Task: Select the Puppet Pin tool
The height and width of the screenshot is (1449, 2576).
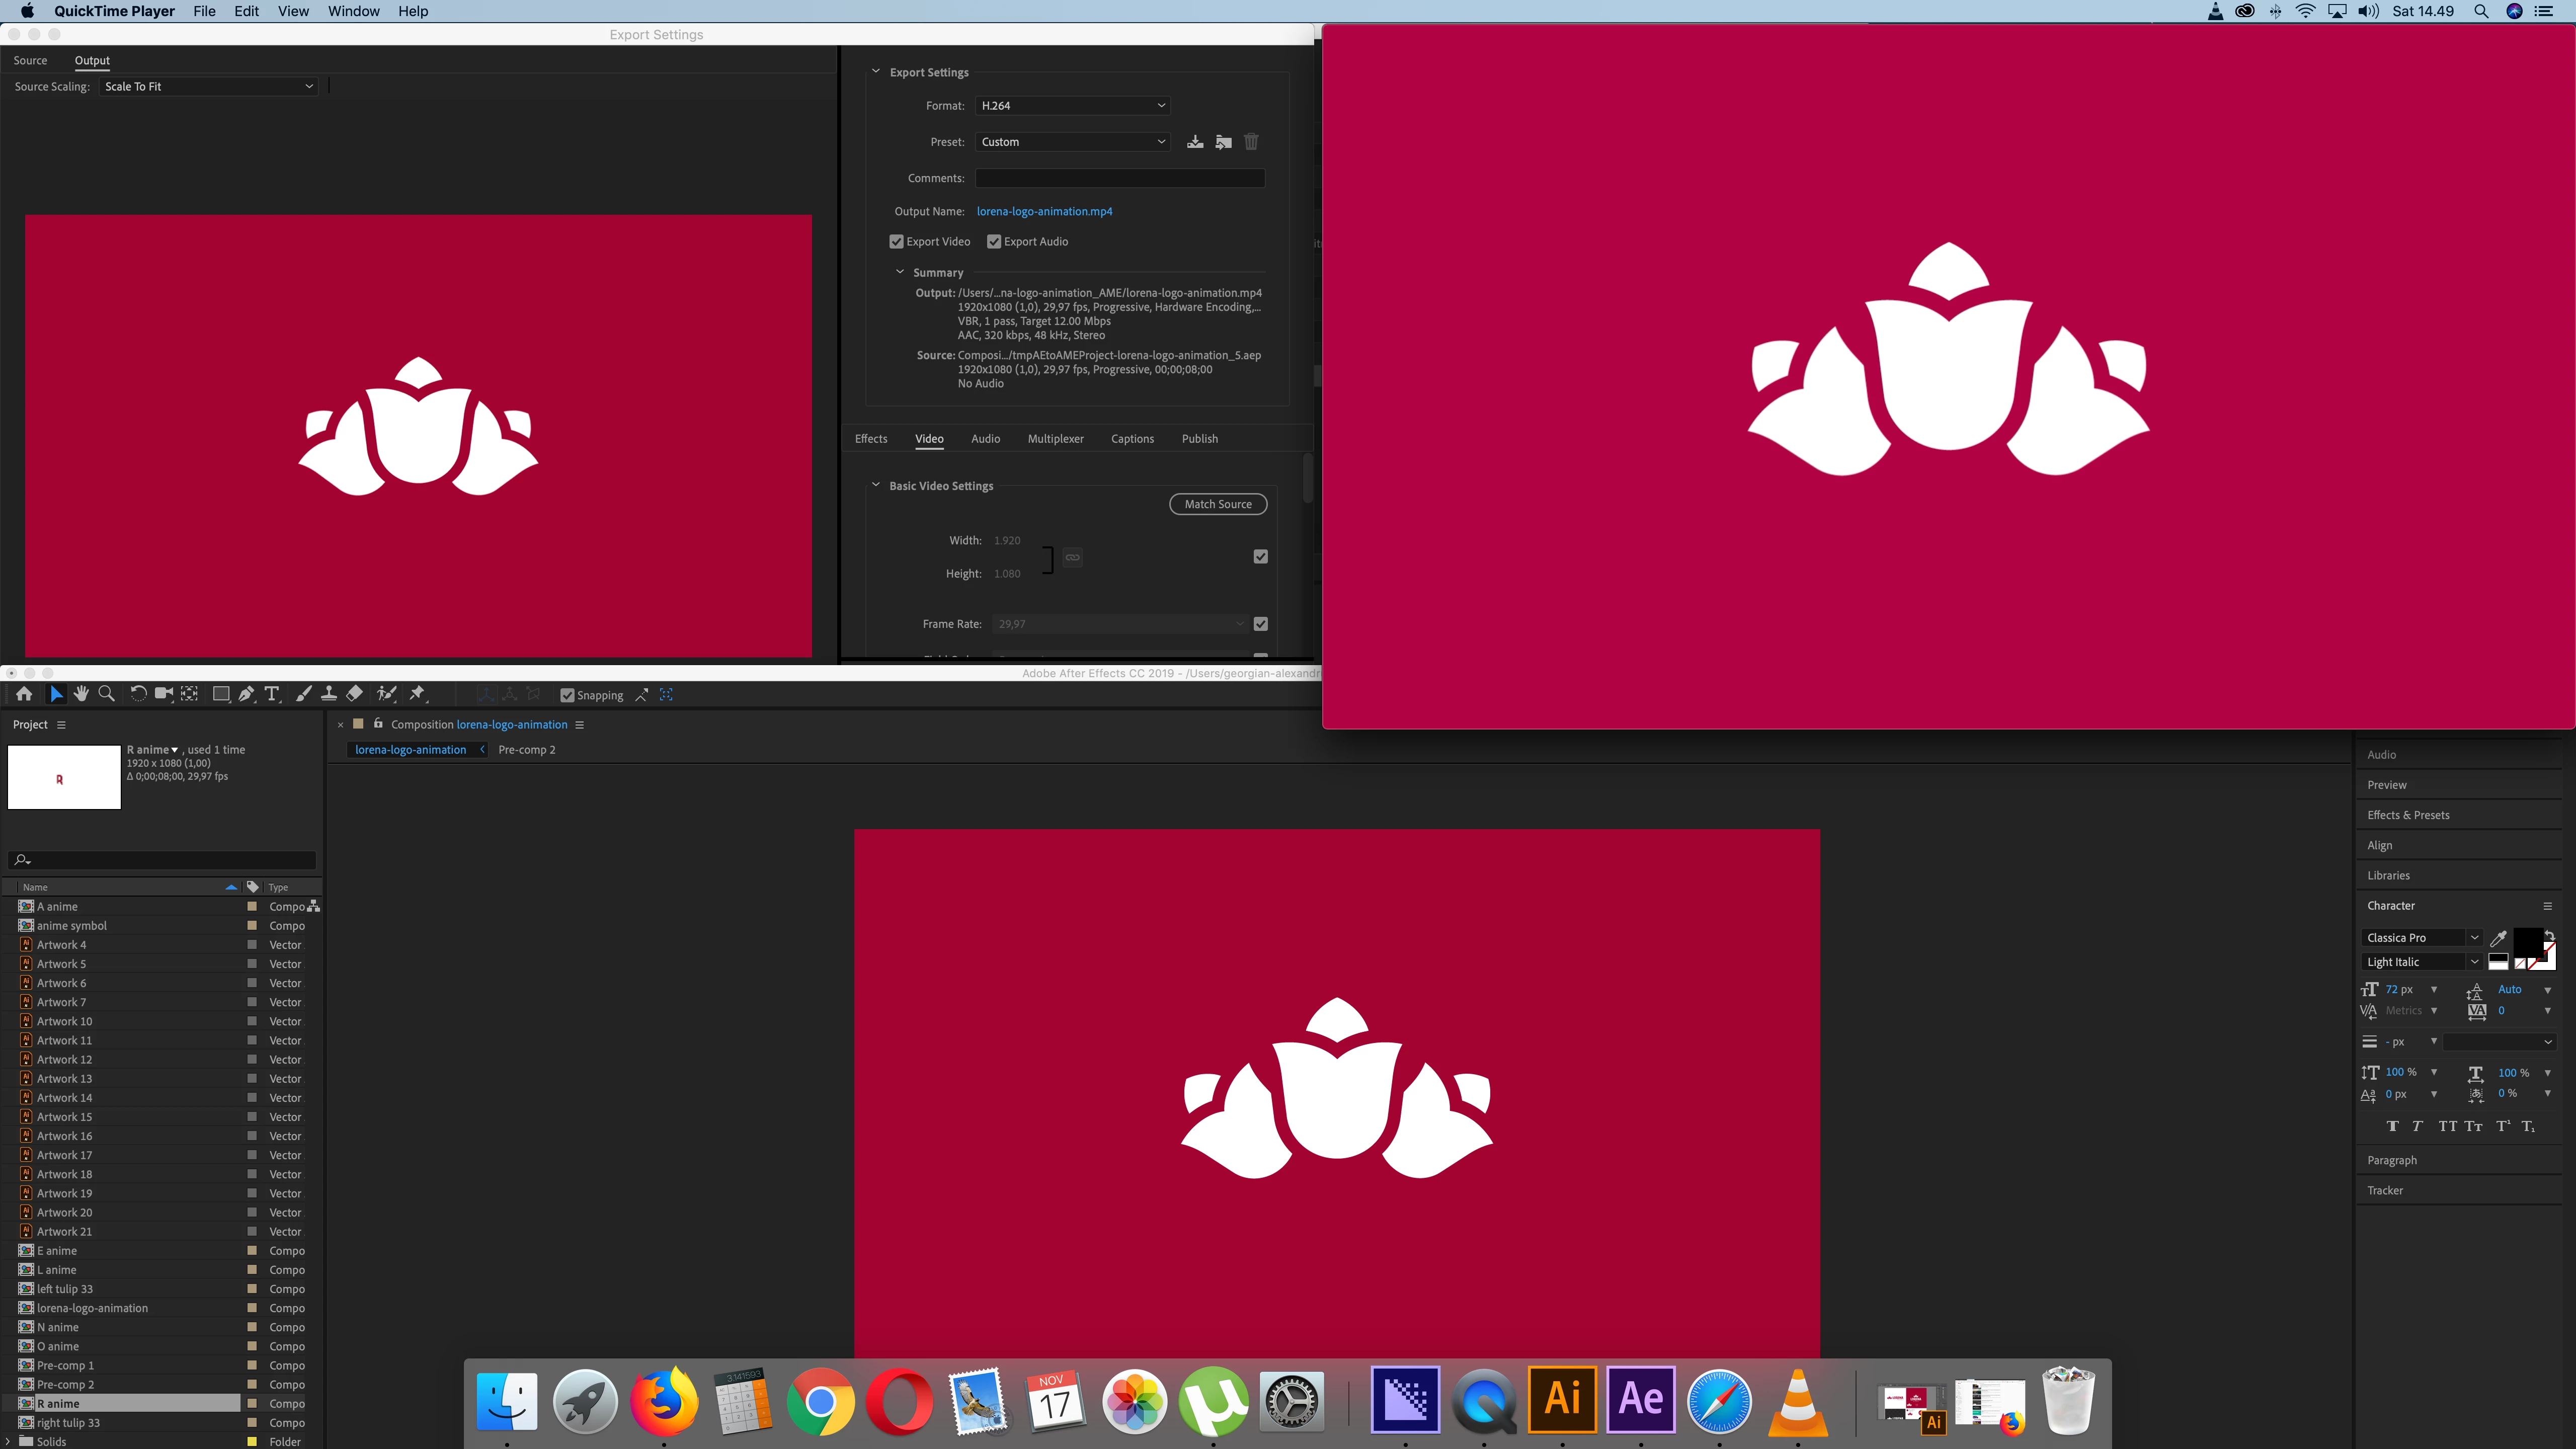Action: coord(418,694)
